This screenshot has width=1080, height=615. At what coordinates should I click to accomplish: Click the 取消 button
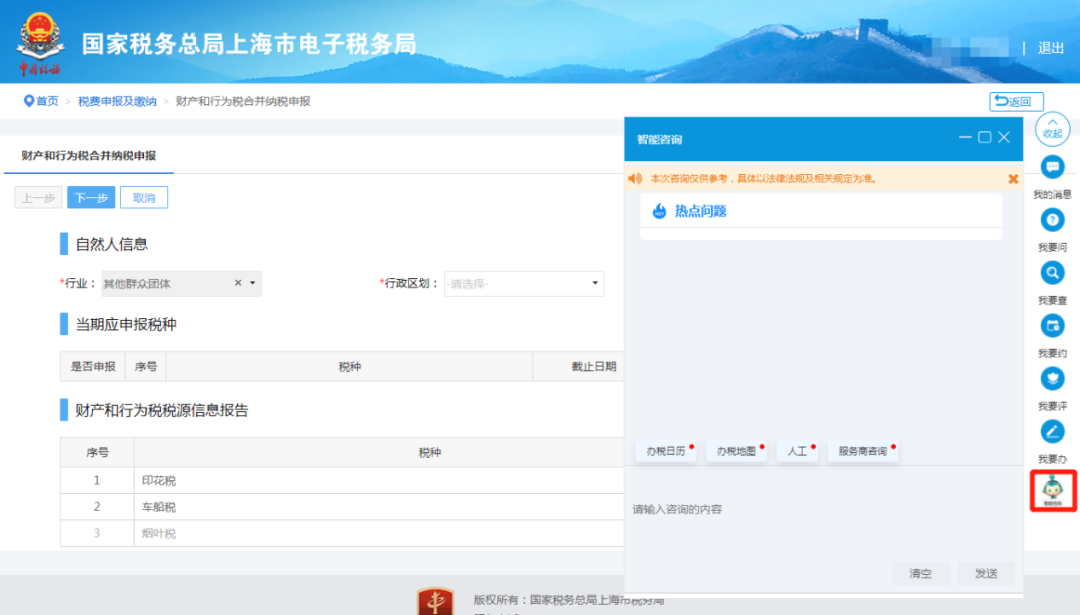click(x=144, y=198)
